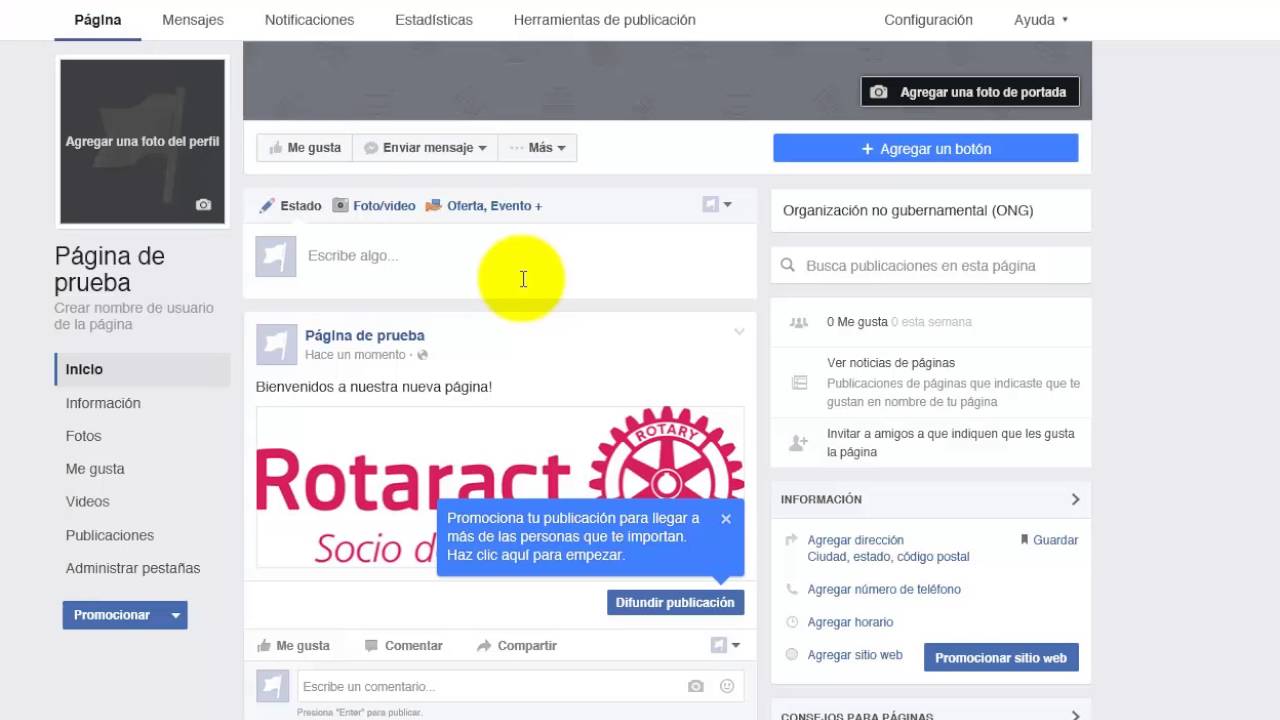
Task: Click Difundir publicación button
Action: tap(675, 602)
